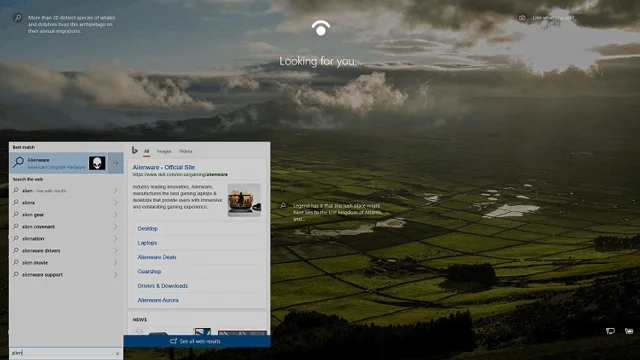Viewport: 640px width, 360px height.
Task: Click the News section heading
Action: click(x=140, y=320)
